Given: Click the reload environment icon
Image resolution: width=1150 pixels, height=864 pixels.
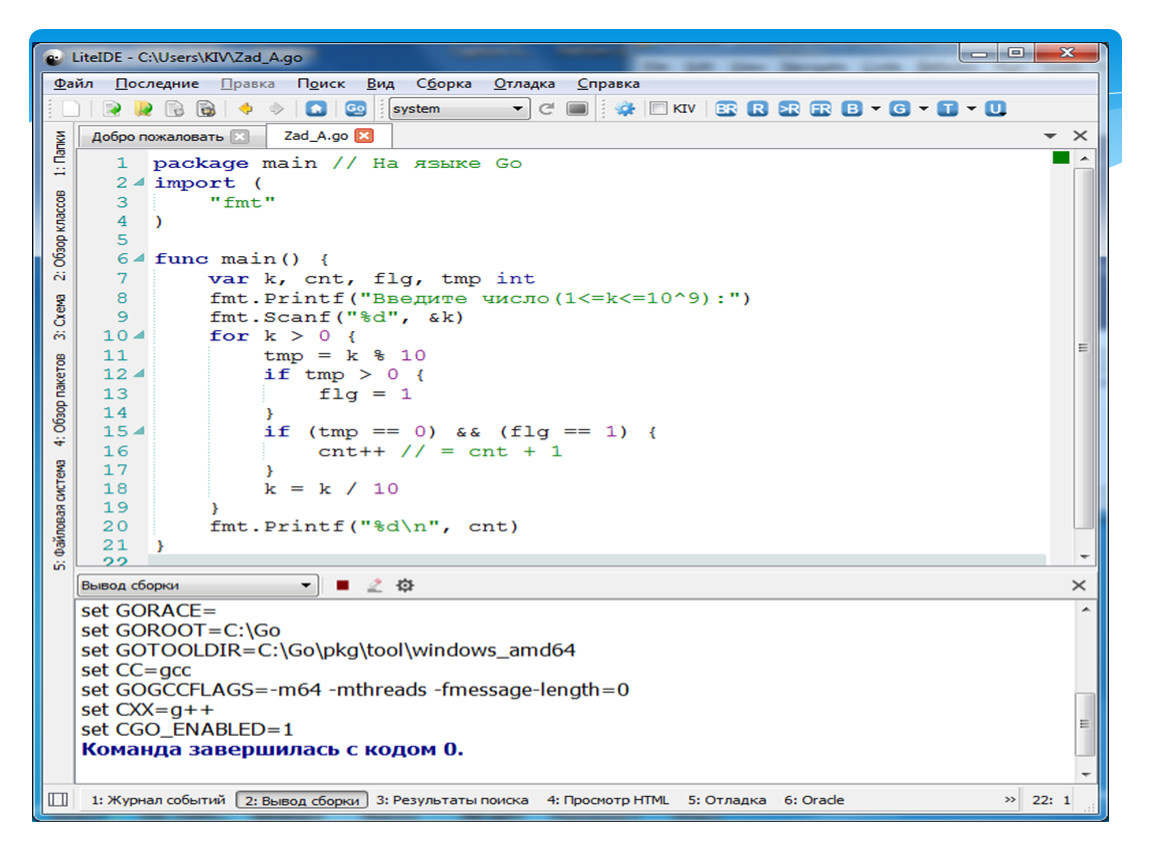Looking at the screenshot, I should pyautogui.click(x=546, y=109).
